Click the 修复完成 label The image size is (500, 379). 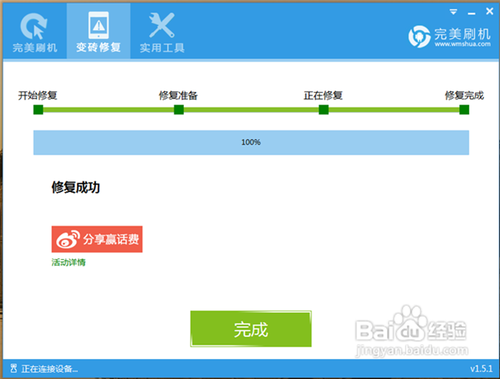pos(464,96)
